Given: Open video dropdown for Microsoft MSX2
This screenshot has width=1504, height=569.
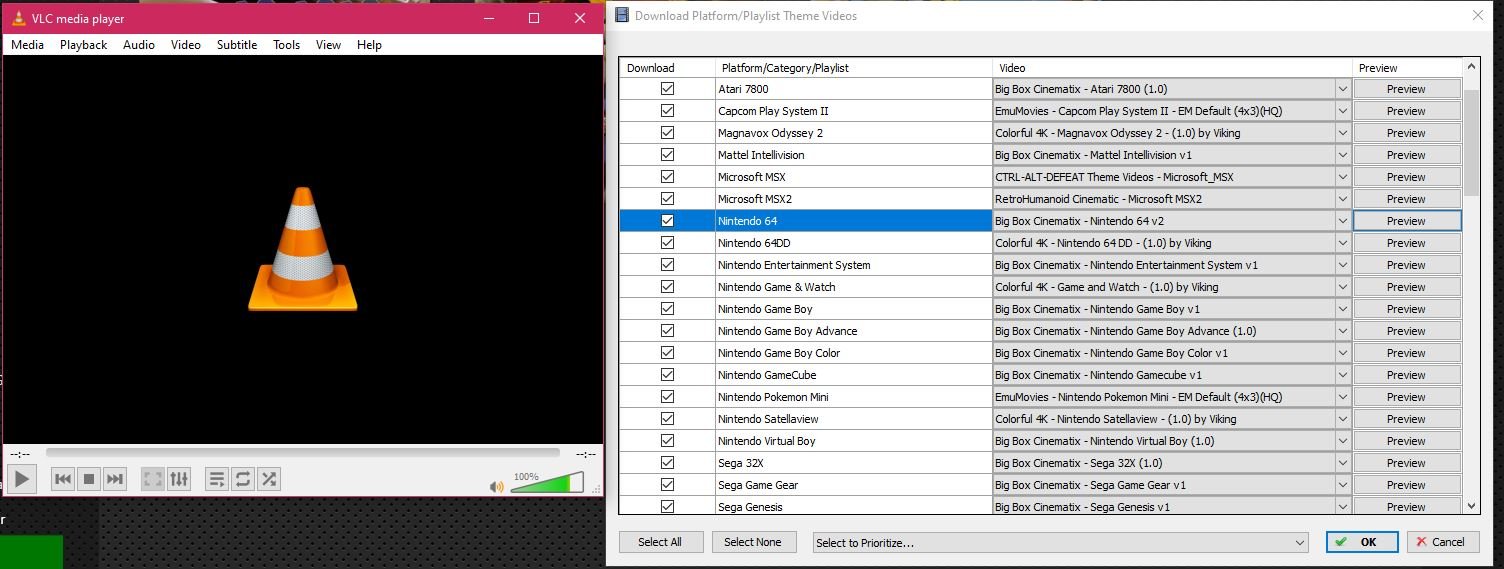Looking at the screenshot, I should [1343, 199].
